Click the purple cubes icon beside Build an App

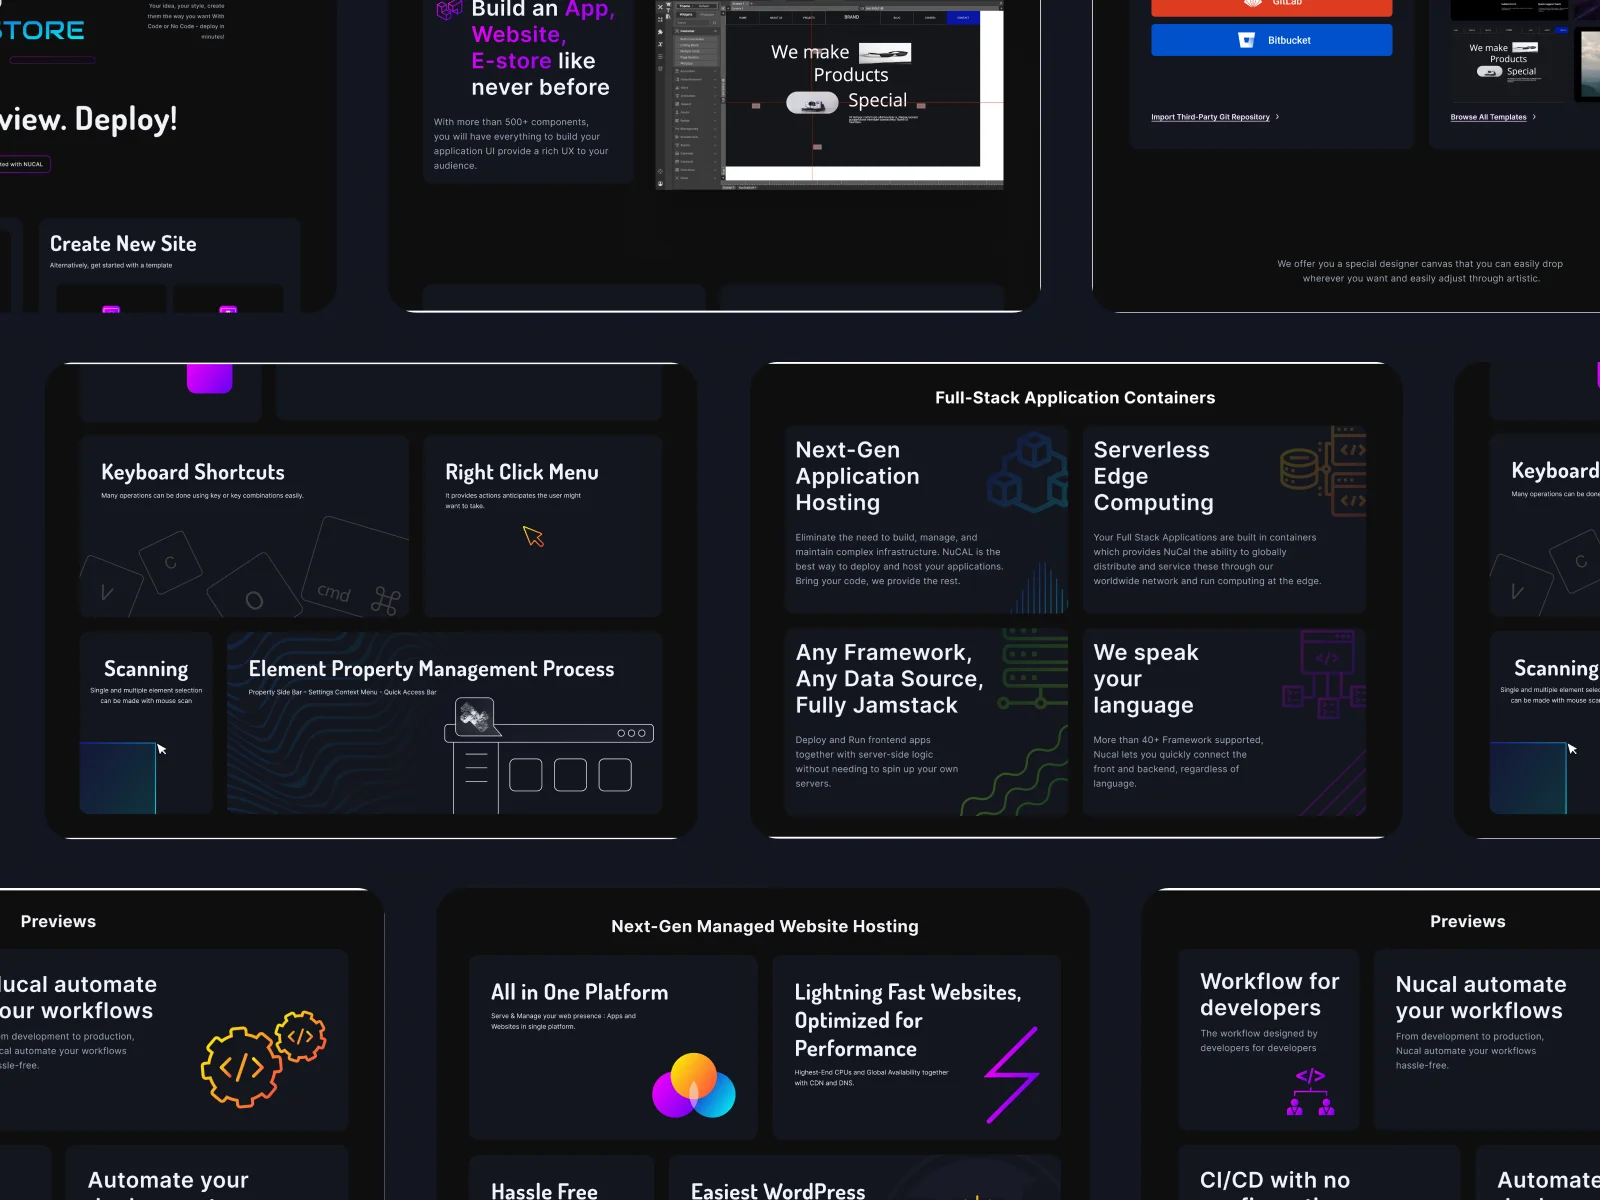coord(449,10)
